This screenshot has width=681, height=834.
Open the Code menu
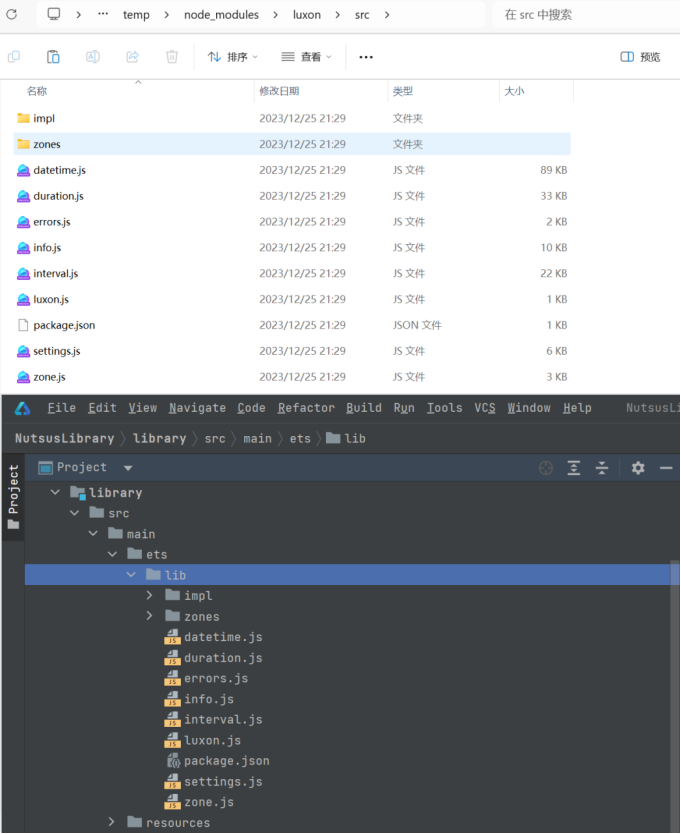251,408
